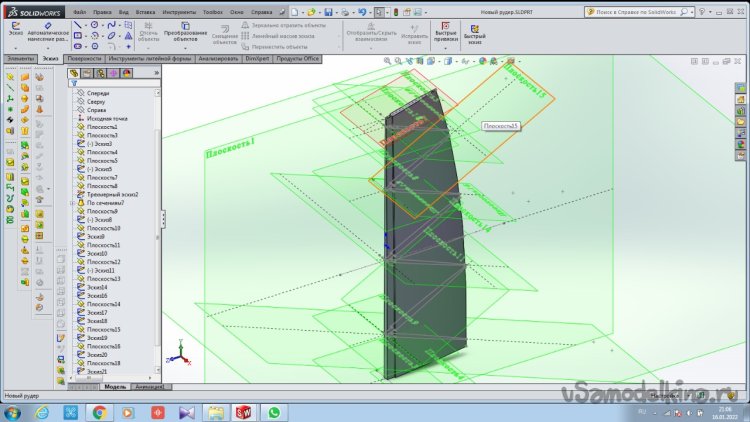
Task: Click the Эскиз sketch tool icon
Action: (16, 25)
